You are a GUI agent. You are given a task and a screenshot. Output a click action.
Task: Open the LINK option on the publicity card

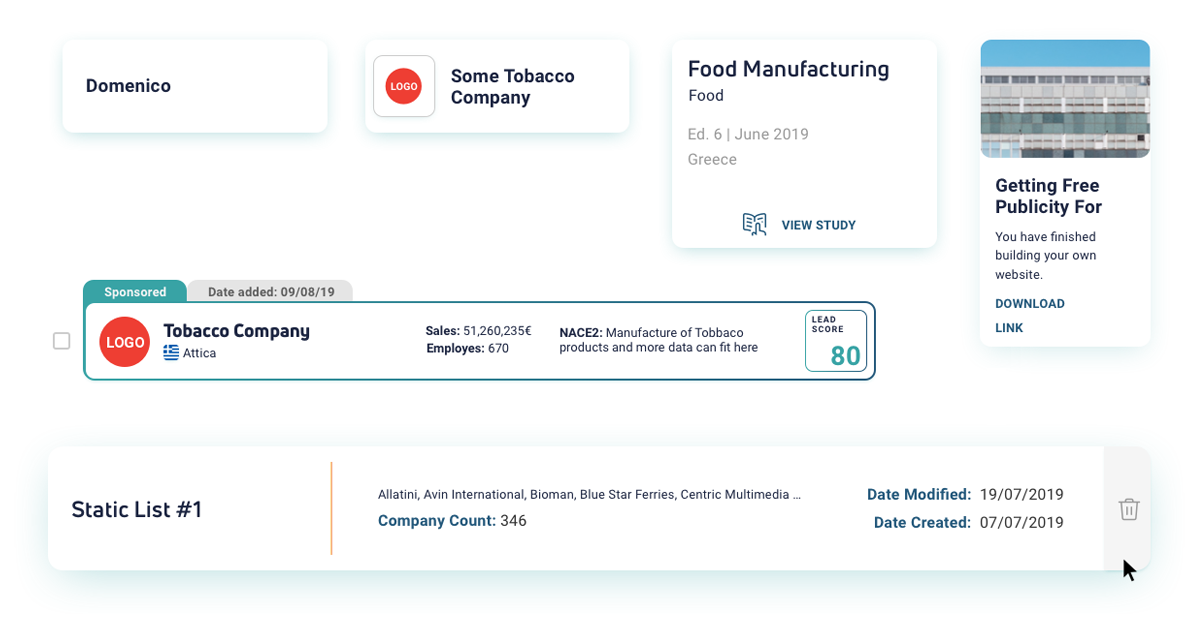1008,327
